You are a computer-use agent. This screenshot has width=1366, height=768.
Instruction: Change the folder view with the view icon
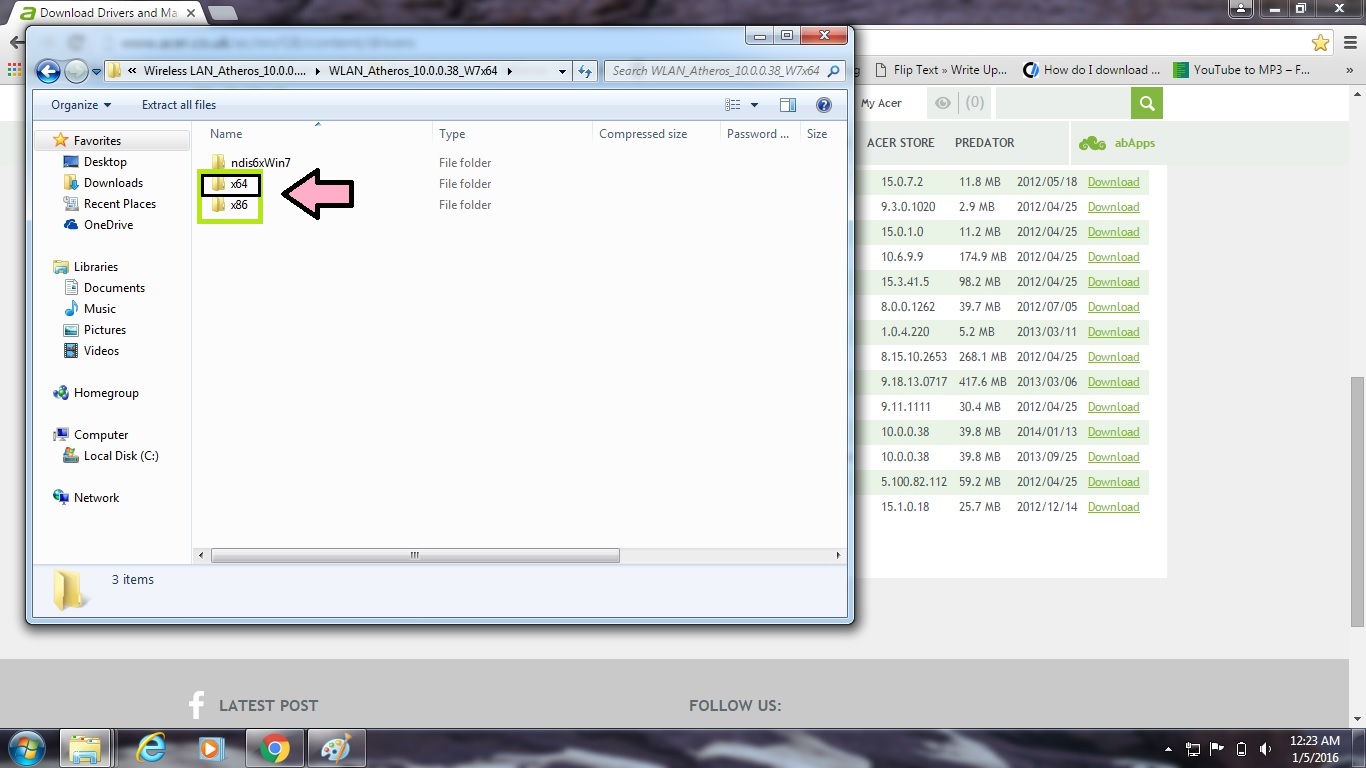(733, 105)
